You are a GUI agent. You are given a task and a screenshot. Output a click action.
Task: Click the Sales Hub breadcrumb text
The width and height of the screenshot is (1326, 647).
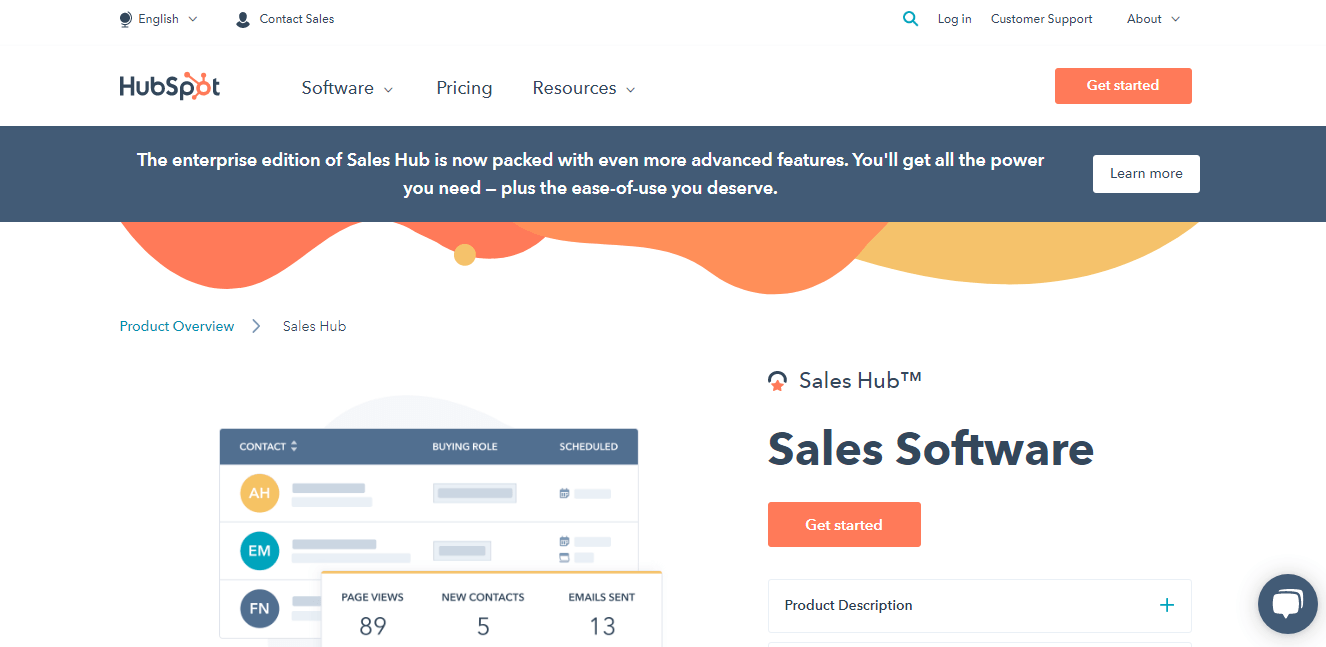coord(314,326)
